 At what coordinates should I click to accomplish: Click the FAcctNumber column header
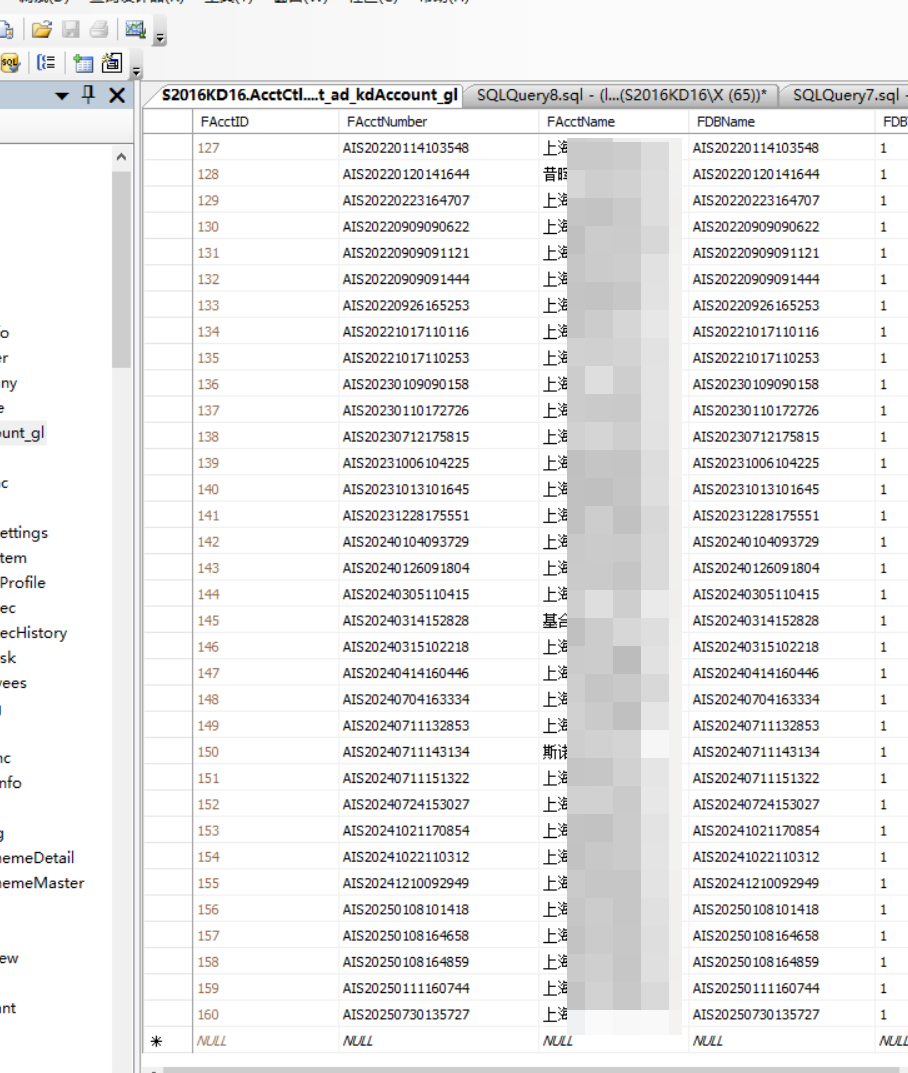coord(387,122)
